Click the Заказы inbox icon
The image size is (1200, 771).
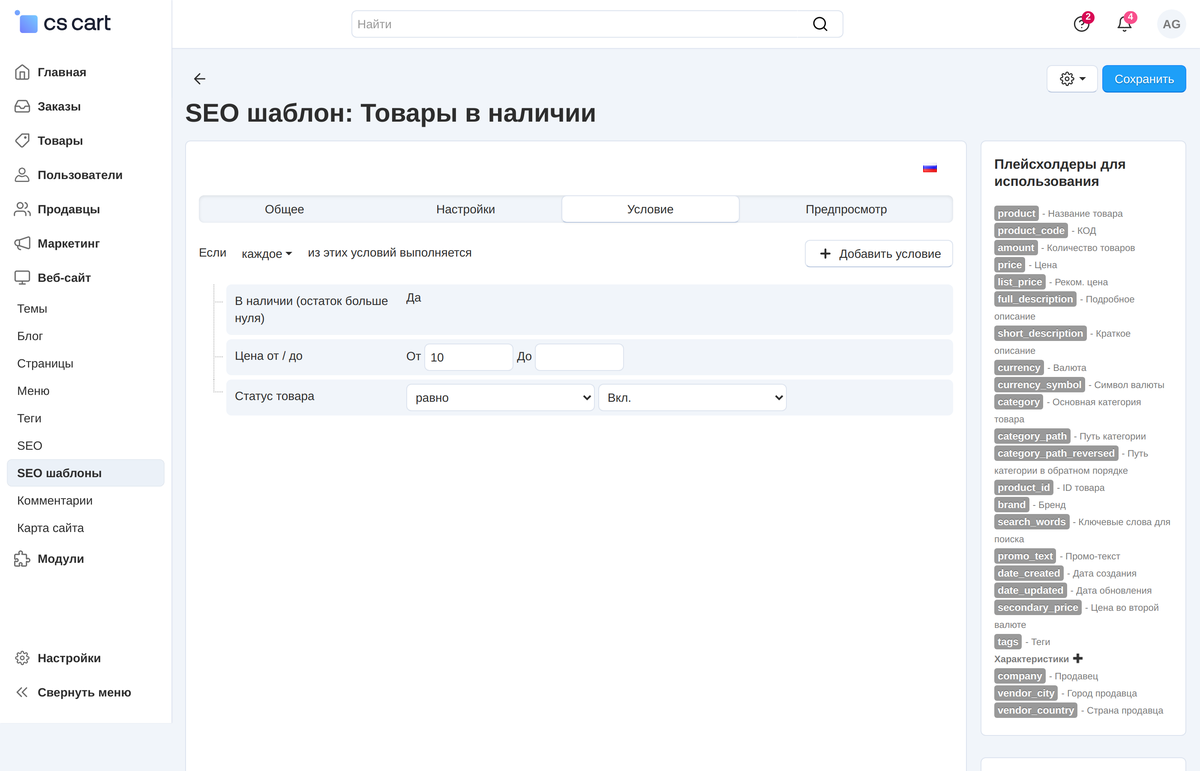(22, 106)
